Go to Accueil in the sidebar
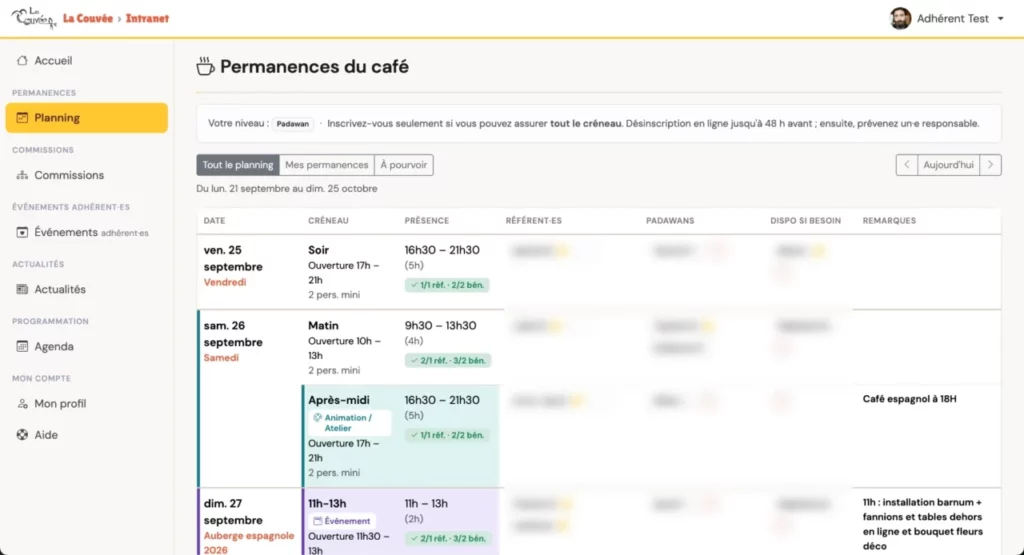Viewport: 1024px width, 555px height. pyautogui.click(x=86, y=61)
